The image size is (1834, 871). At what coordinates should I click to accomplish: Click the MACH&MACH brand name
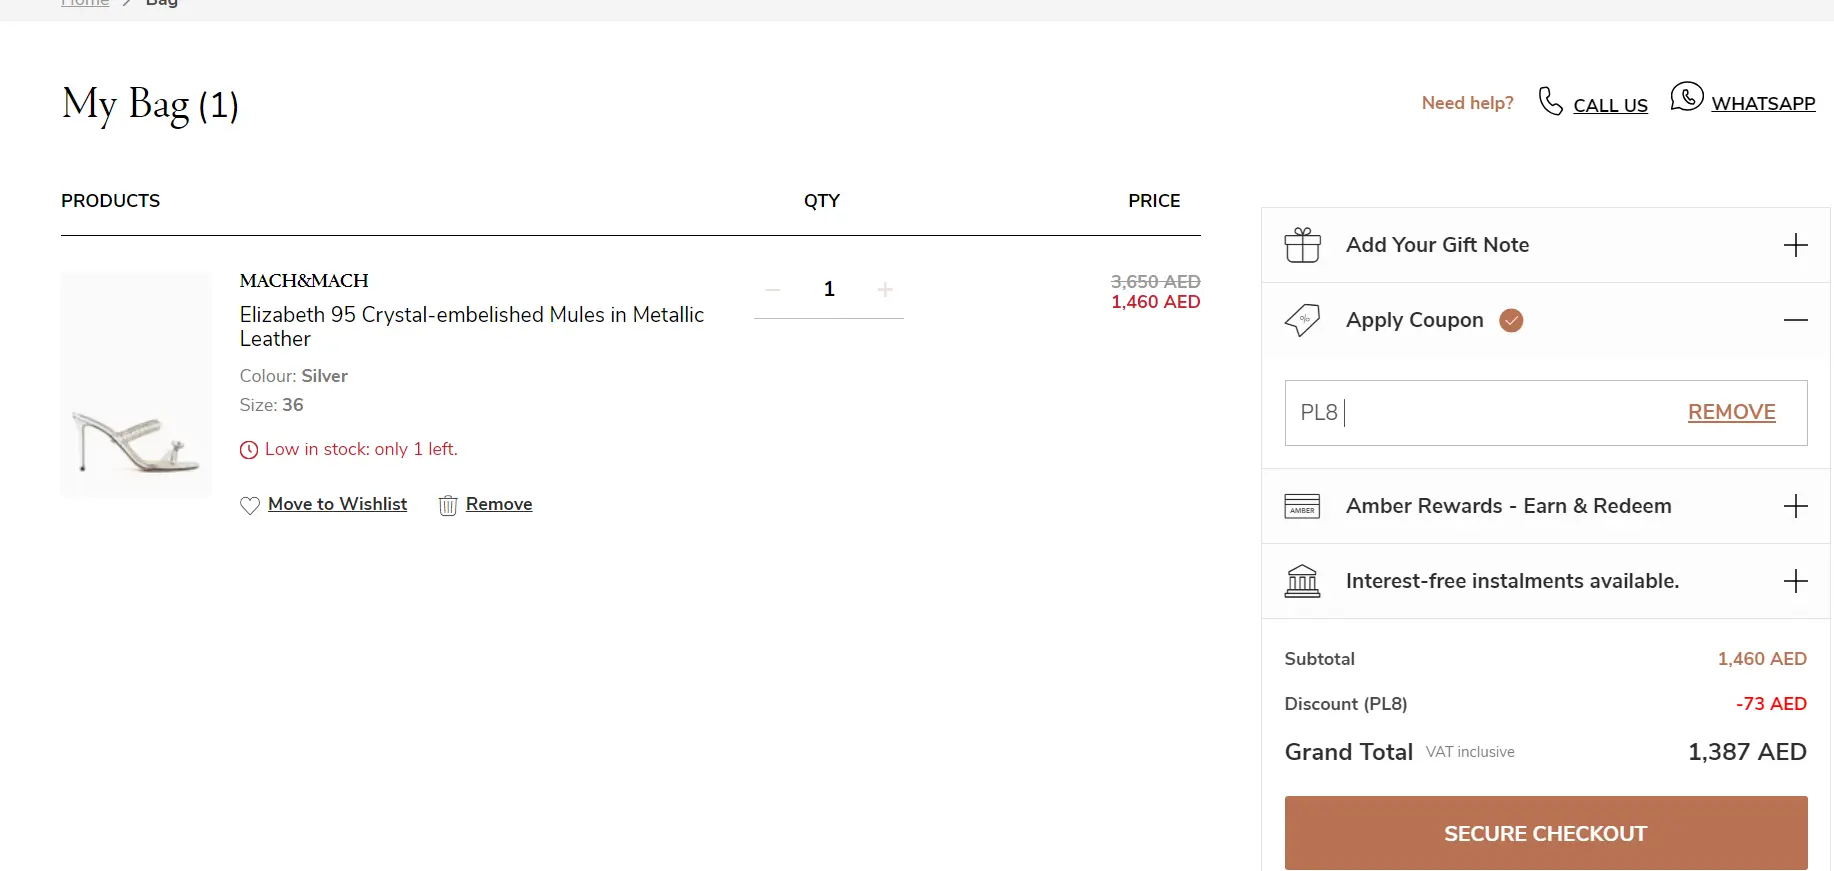tap(304, 281)
